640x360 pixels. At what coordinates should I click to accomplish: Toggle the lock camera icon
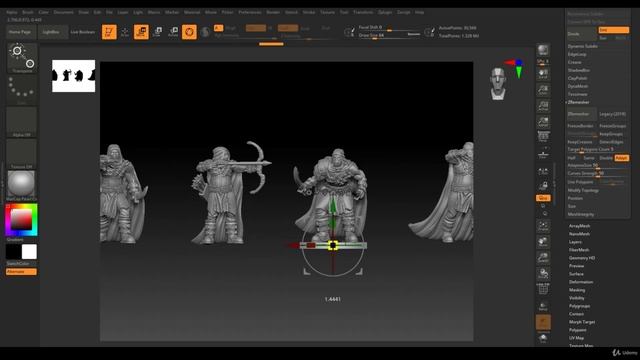pyautogui.click(x=543, y=186)
